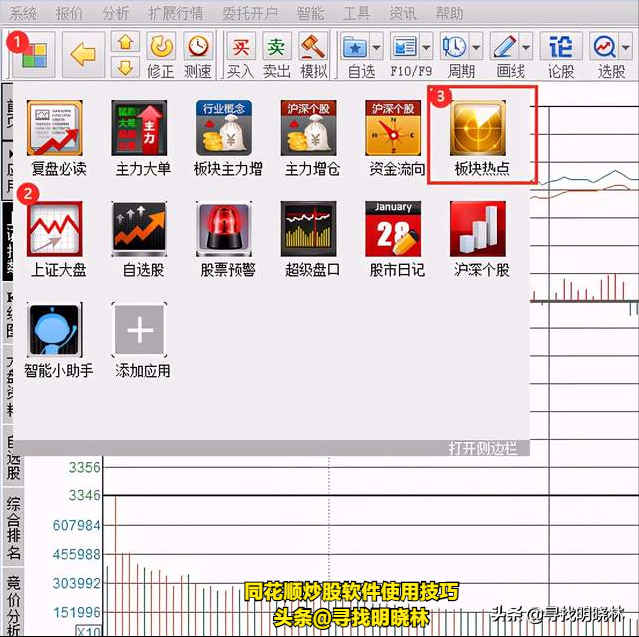The image size is (639, 637).
Task: Expand the F10/F9 dropdown arrow
Action: coord(426,48)
